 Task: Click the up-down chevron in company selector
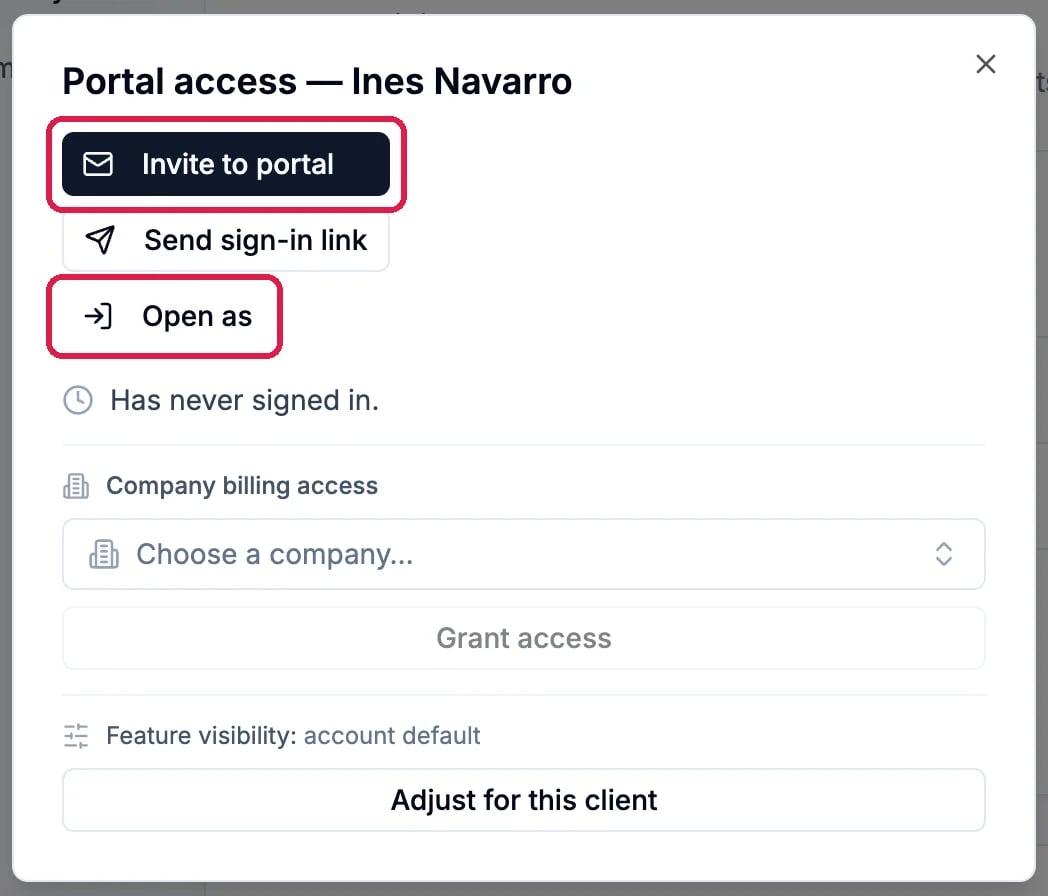click(944, 554)
